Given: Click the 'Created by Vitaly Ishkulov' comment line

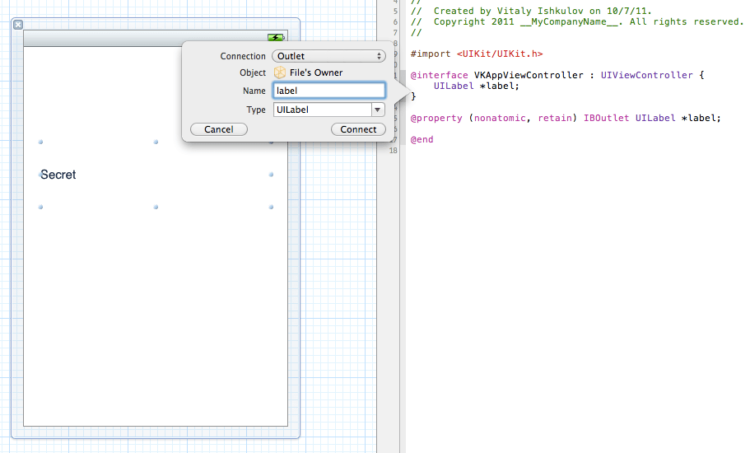Looking at the screenshot, I should coord(531,11).
